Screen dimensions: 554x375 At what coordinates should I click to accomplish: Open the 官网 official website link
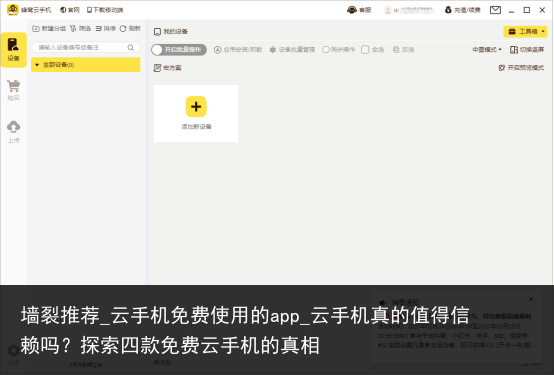[70, 10]
